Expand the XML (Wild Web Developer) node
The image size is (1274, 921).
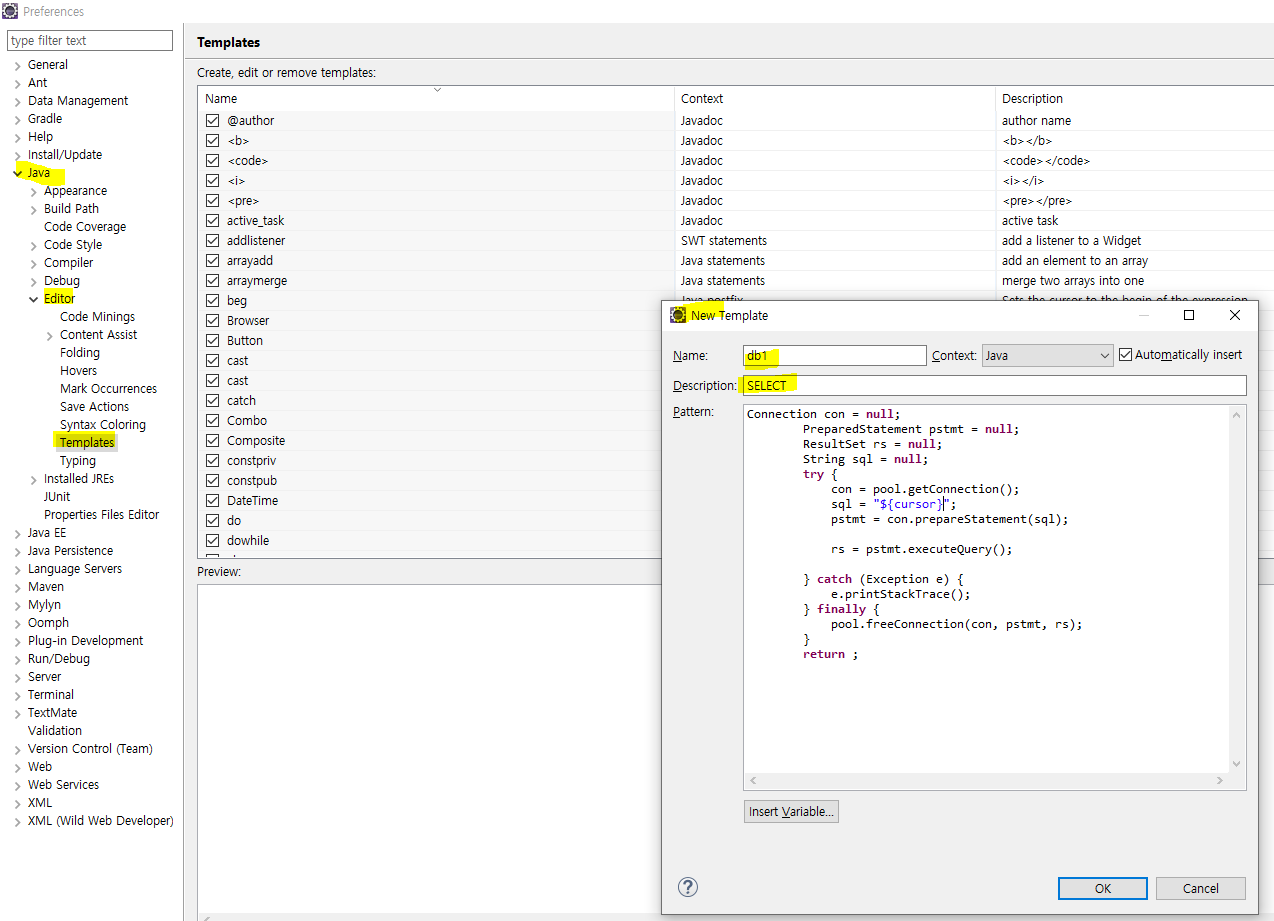(x=18, y=821)
